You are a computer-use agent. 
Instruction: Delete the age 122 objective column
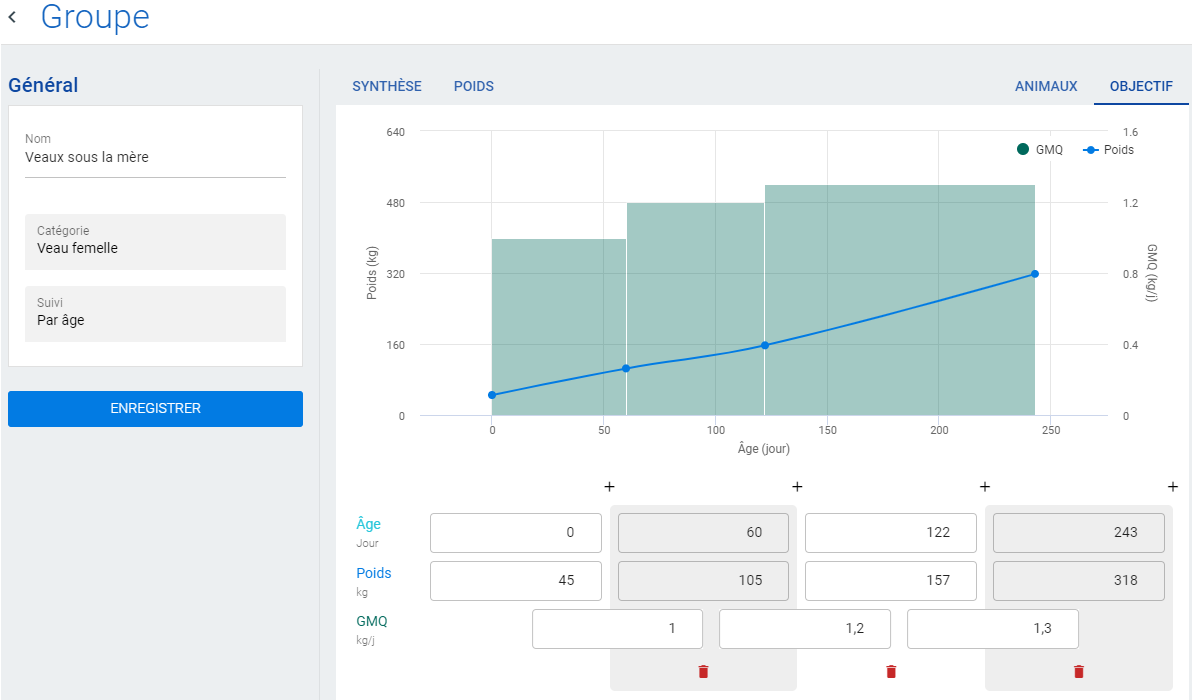point(891,671)
